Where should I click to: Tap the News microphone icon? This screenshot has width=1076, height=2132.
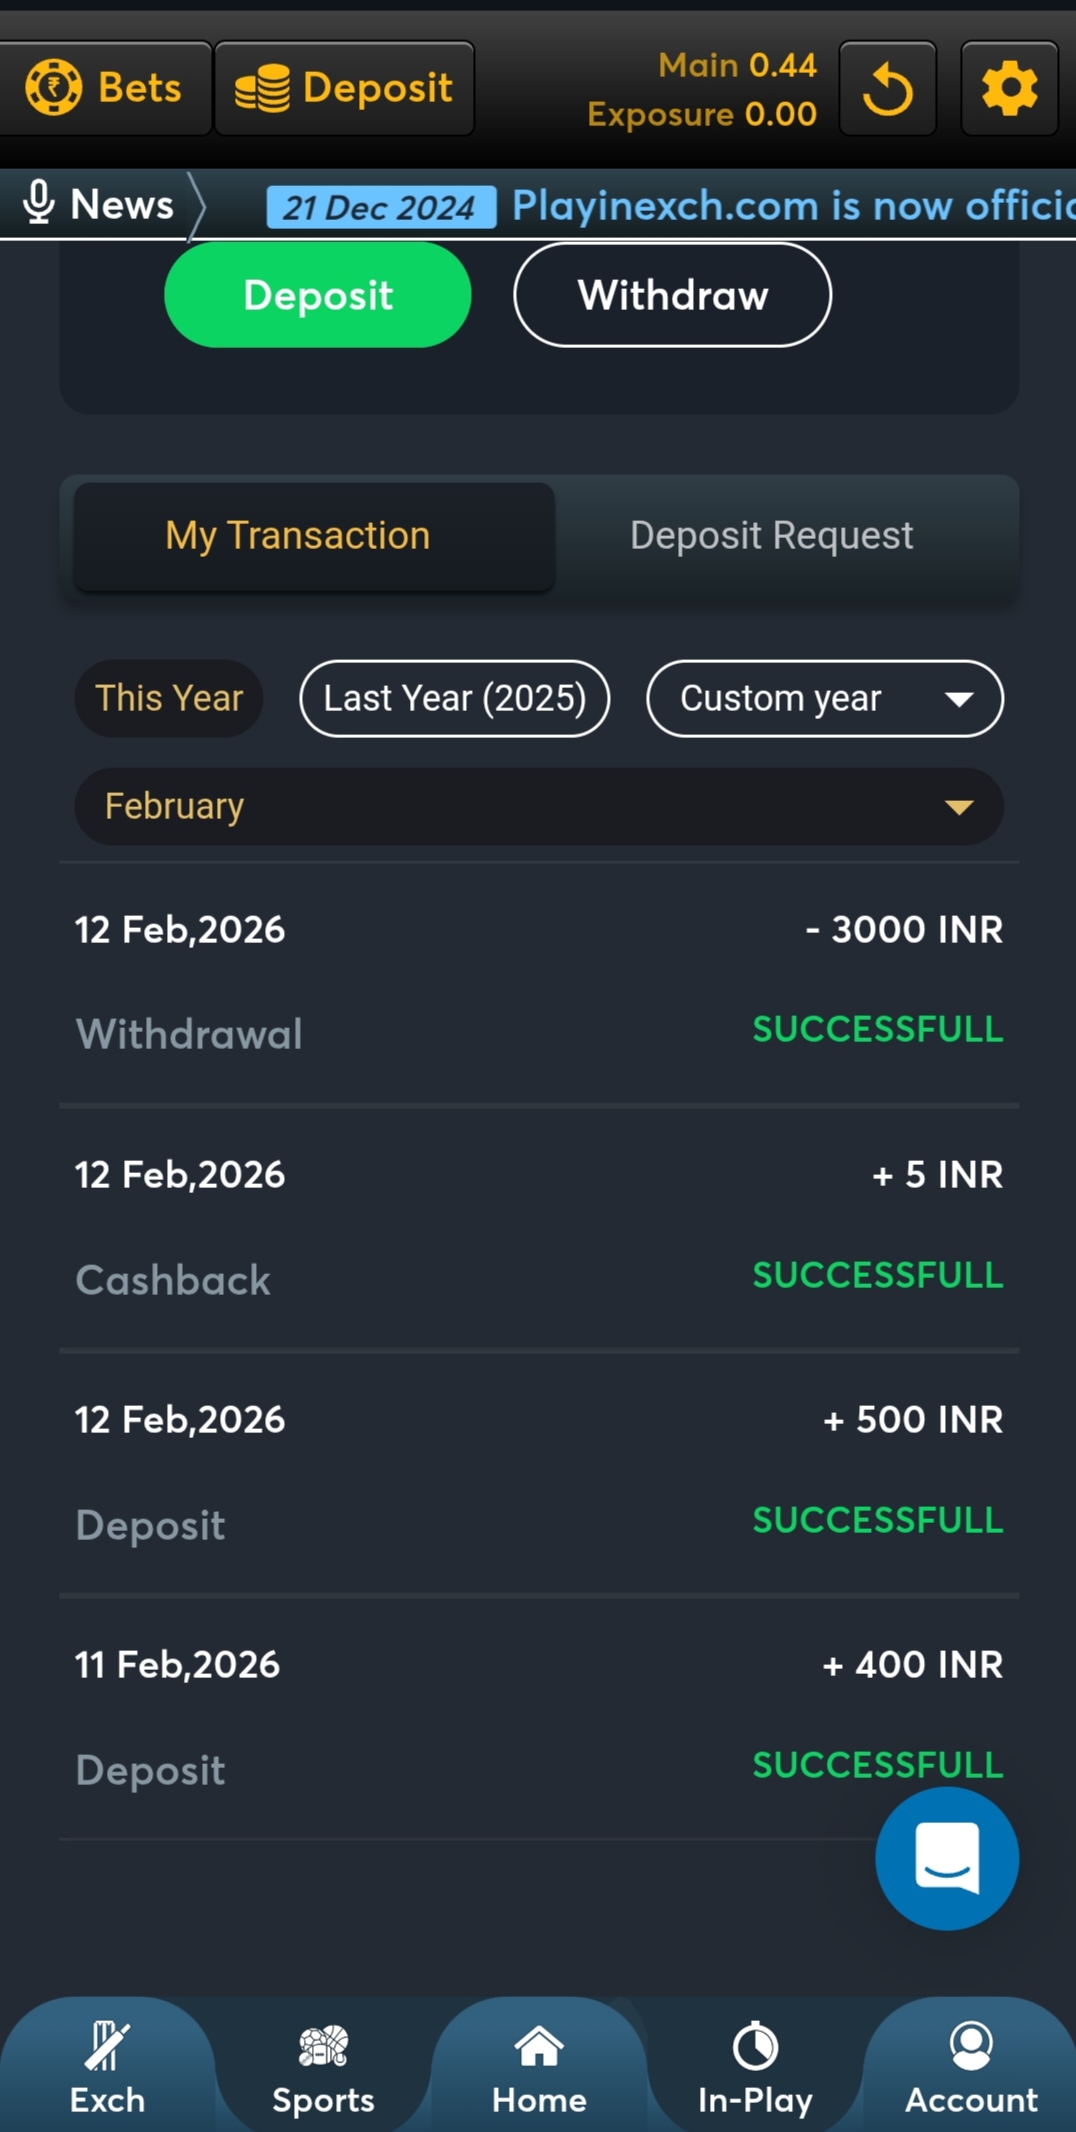39,203
